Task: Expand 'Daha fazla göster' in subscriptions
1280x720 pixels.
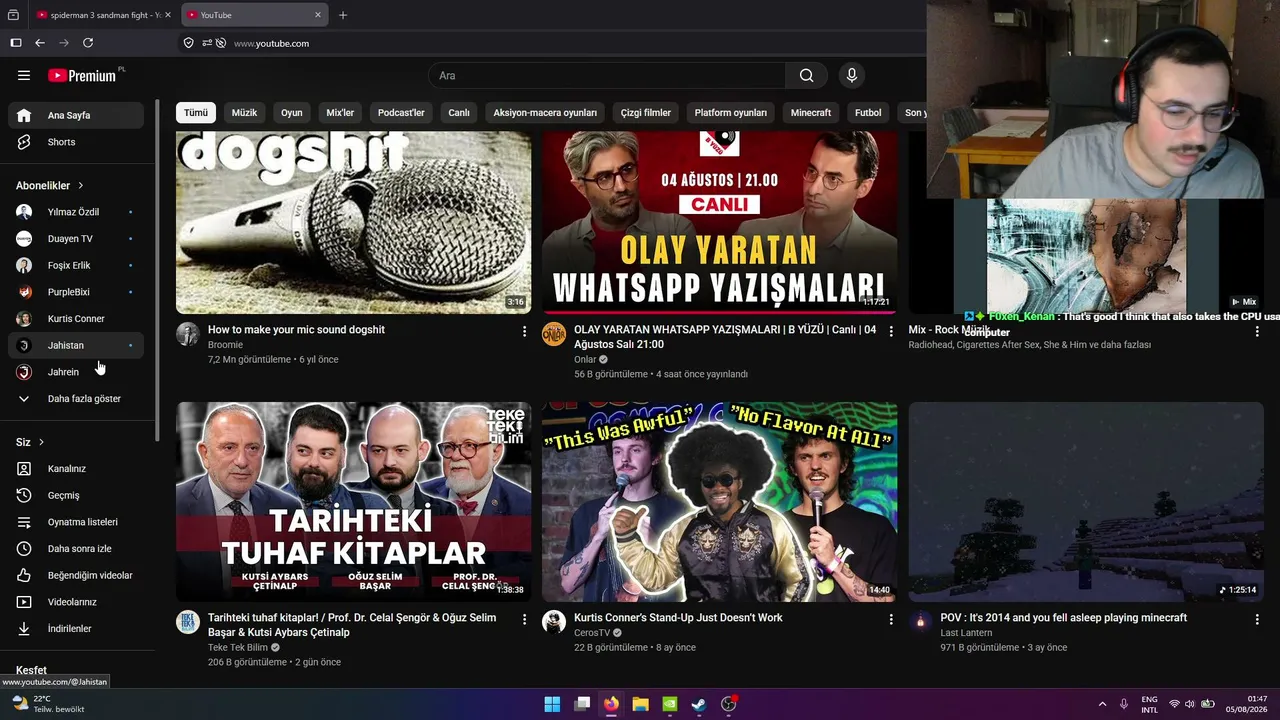Action: 76,399
